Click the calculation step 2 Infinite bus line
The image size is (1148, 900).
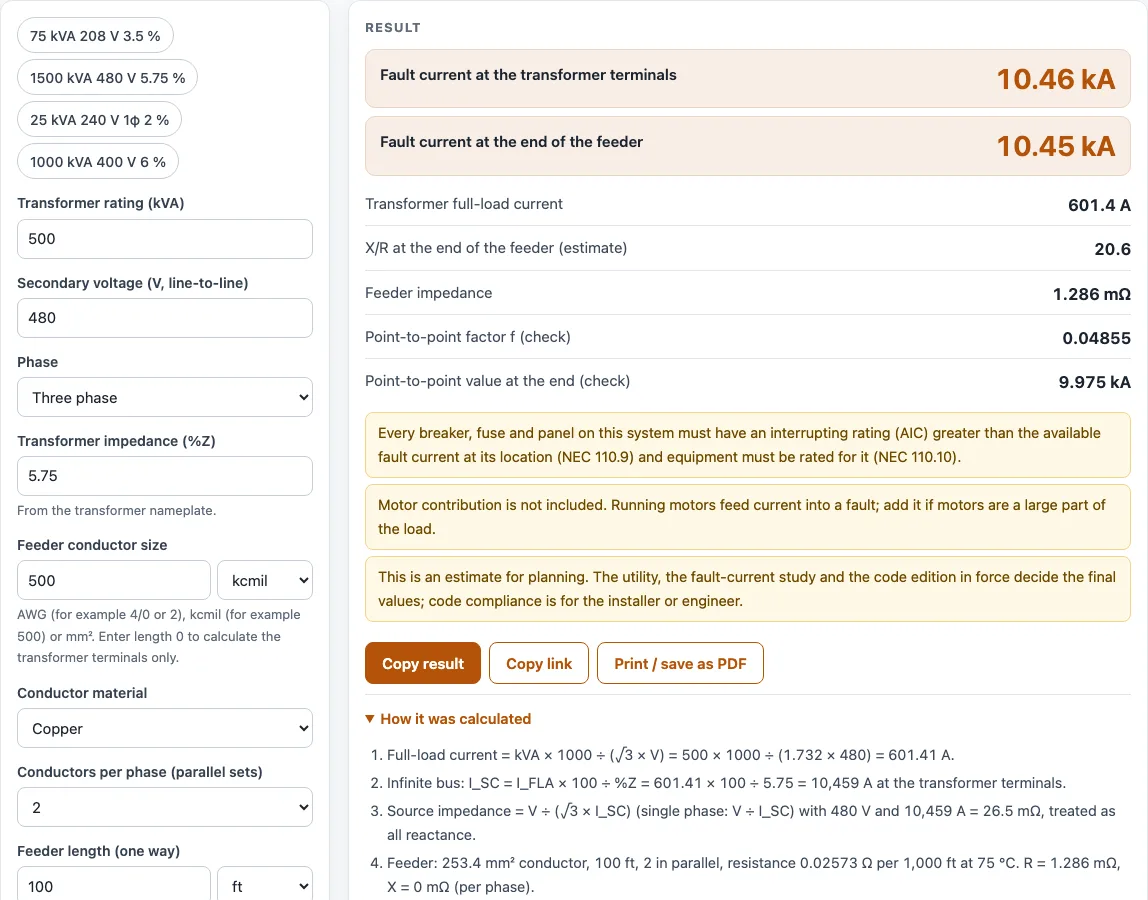726,783
